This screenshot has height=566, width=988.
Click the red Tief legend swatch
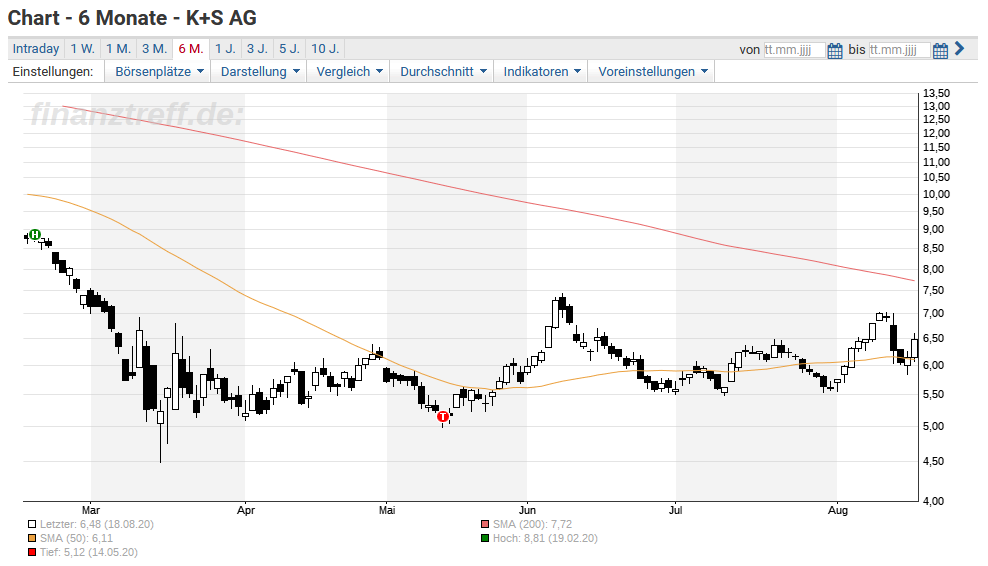pyautogui.click(x=32, y=552)
